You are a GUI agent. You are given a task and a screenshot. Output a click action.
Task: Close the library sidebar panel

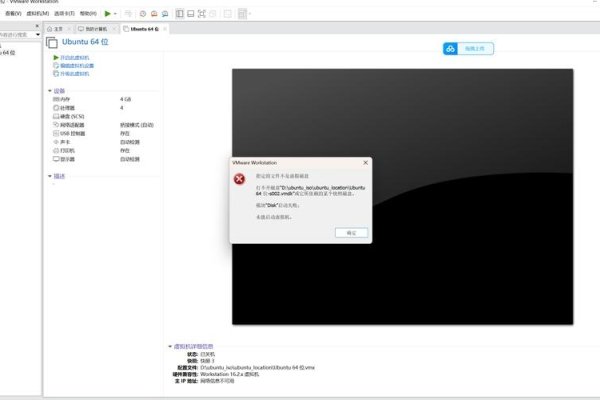(37, 26)
